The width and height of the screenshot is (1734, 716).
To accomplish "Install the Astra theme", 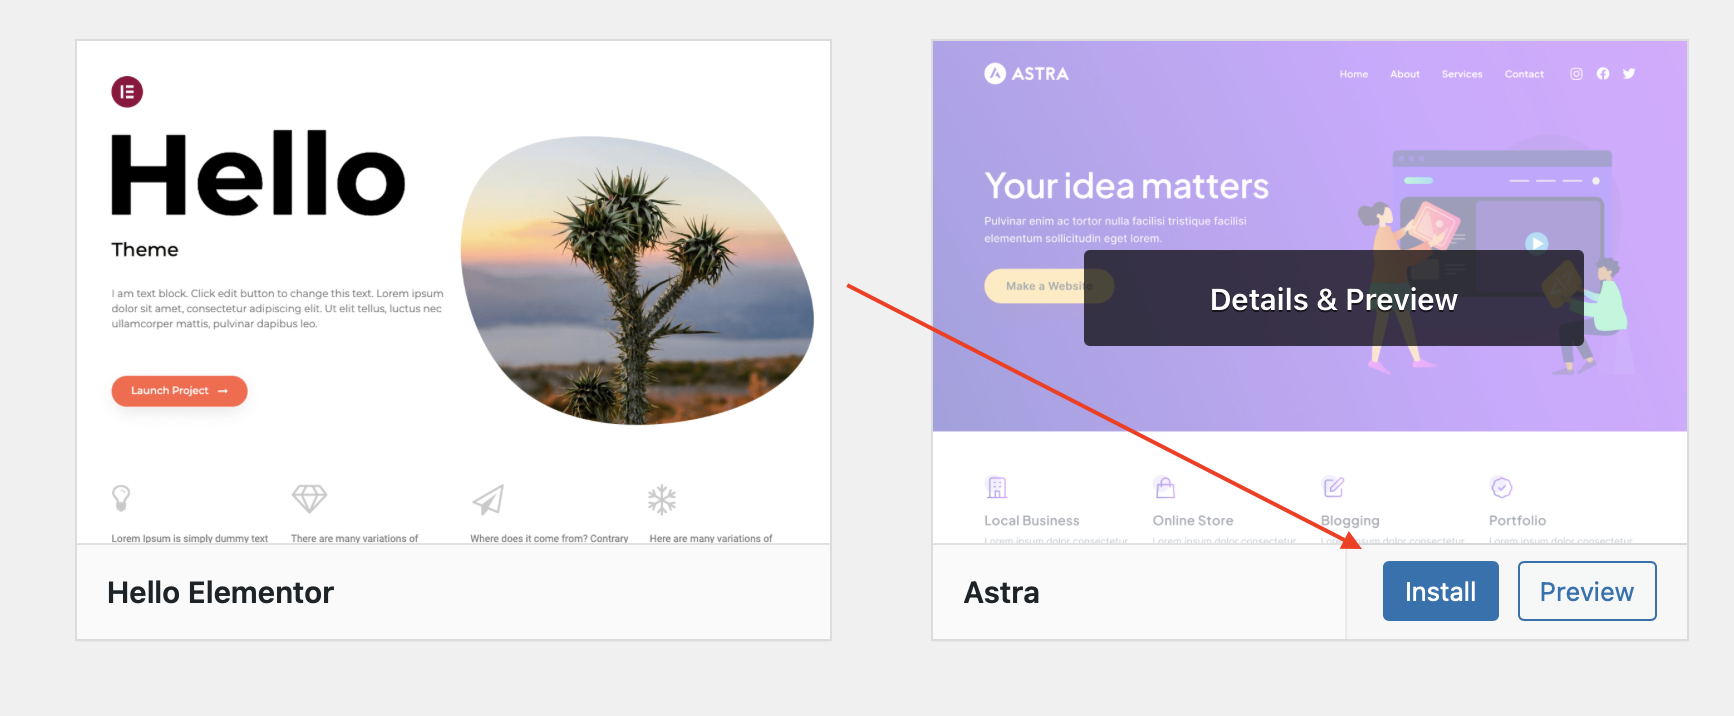I will [x=1440, y=591].
